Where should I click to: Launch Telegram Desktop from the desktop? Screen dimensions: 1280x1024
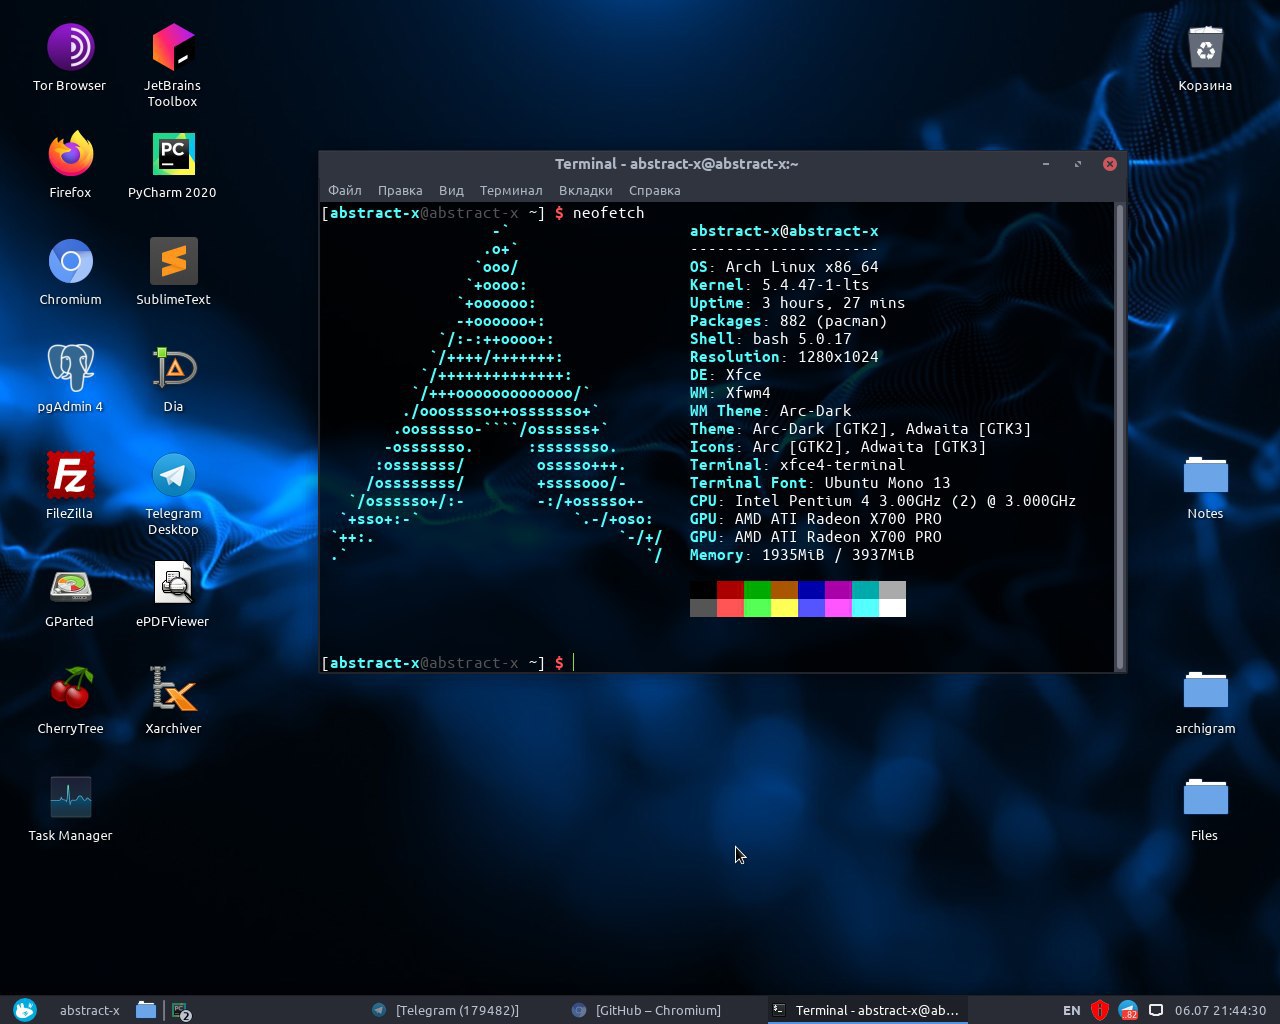(x=173, y=494)
